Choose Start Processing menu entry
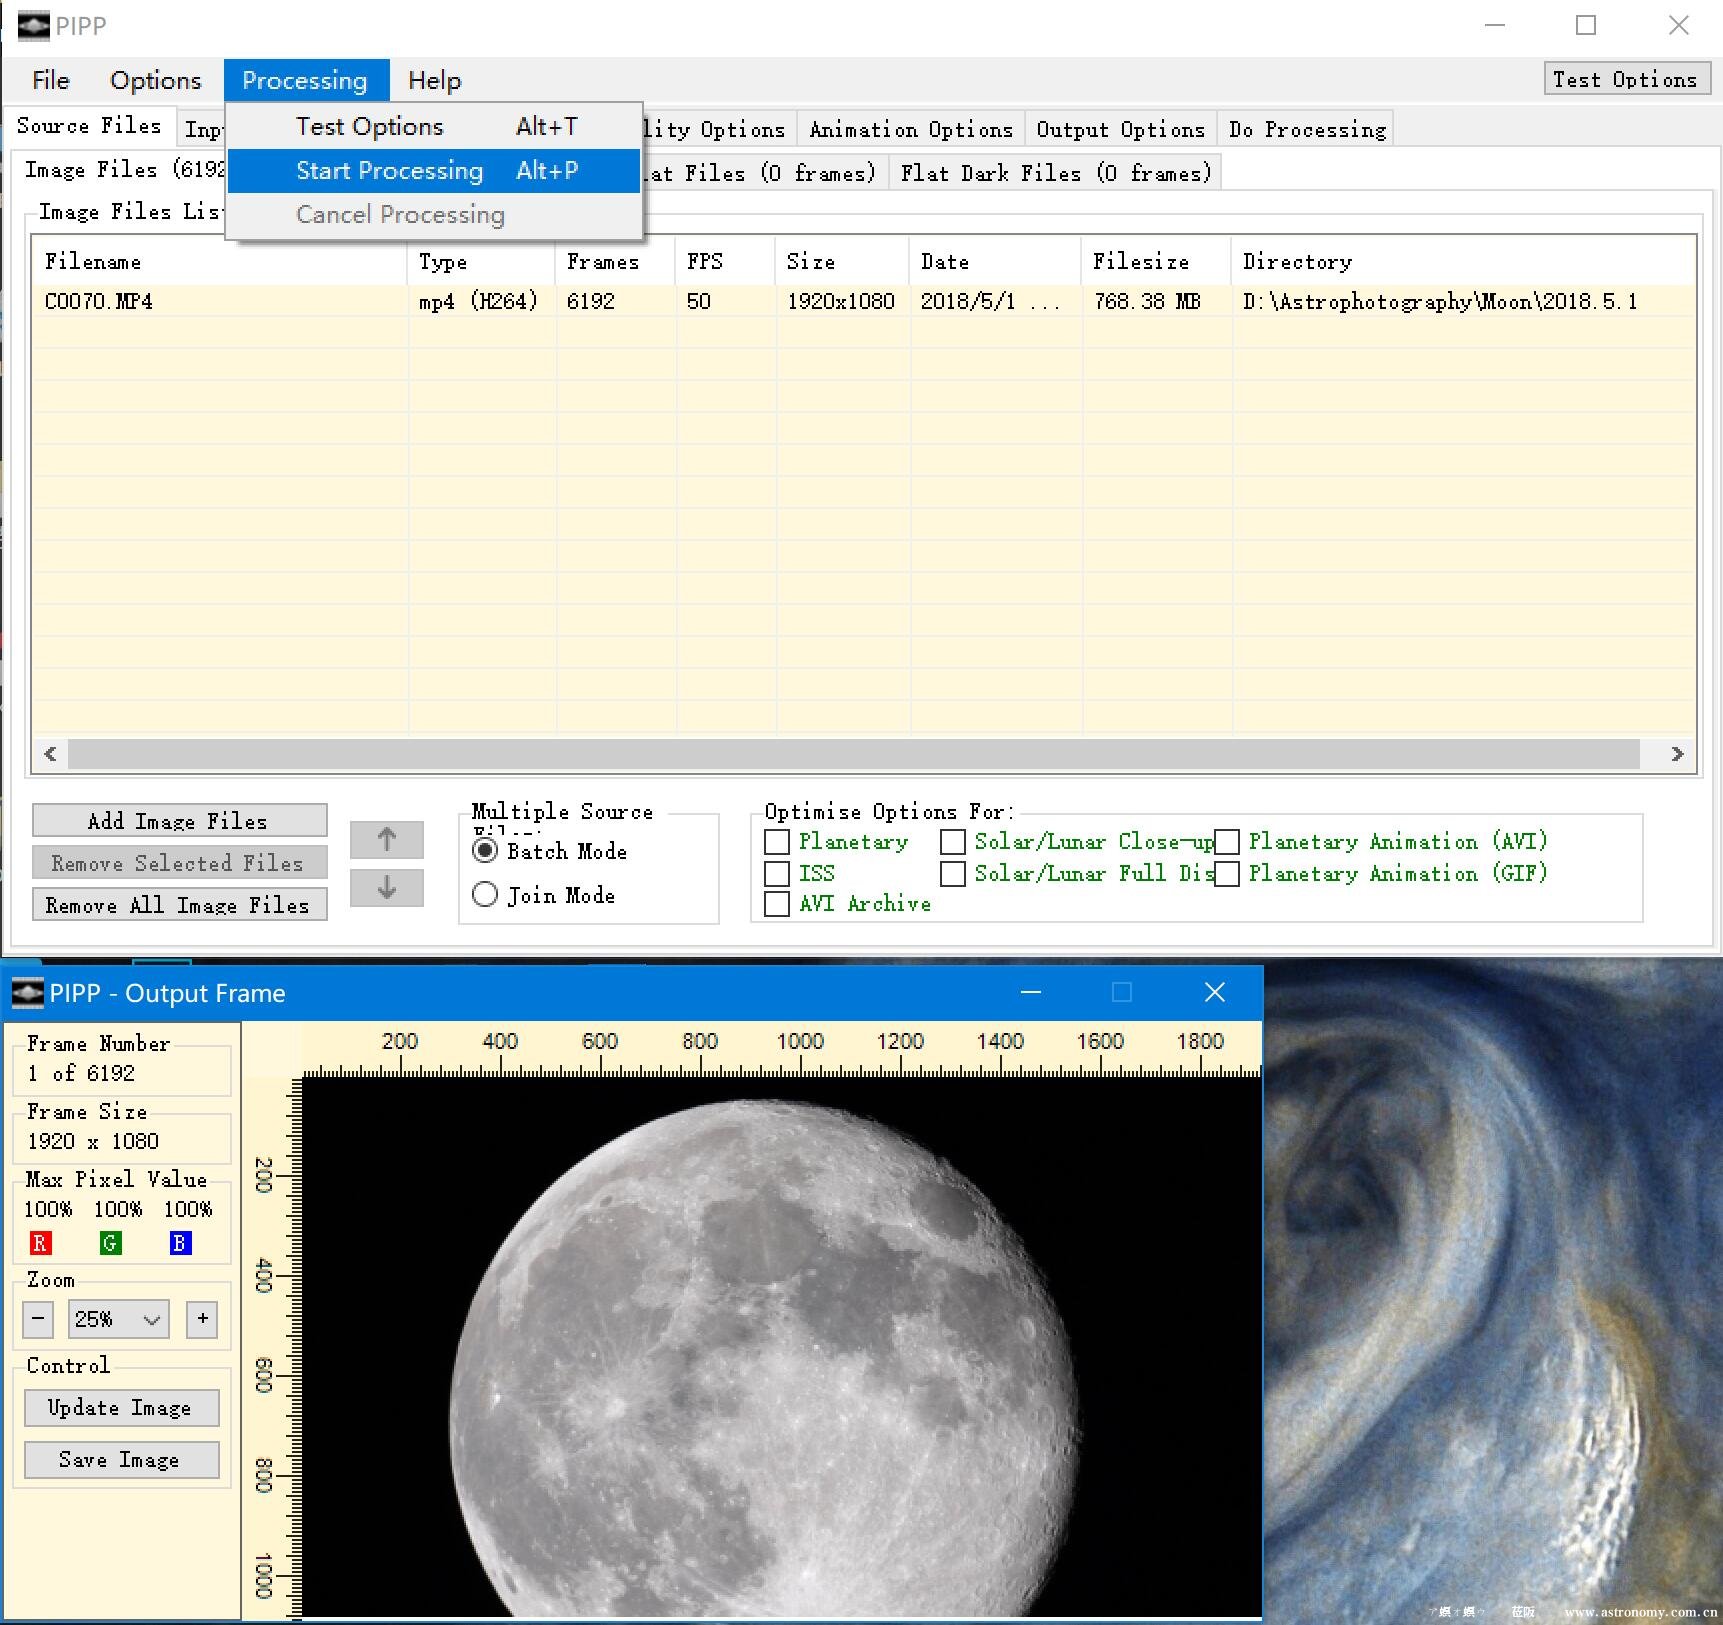Screen dimensions: 1723x1625 434,170
